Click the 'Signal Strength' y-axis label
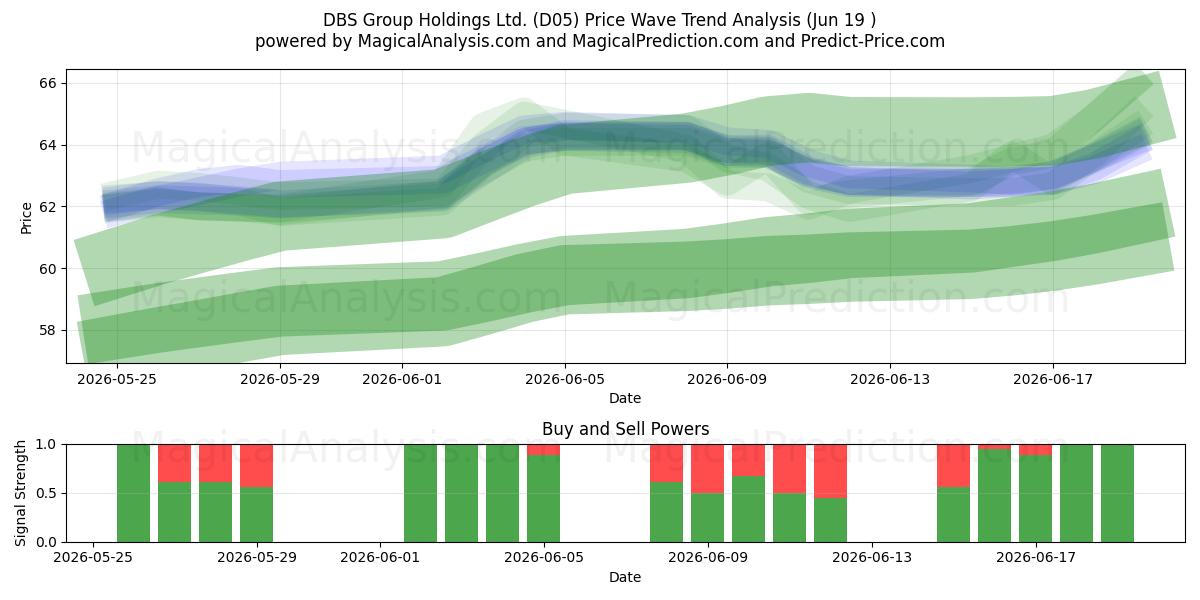 pyautogui.click(x=22, y=493)
